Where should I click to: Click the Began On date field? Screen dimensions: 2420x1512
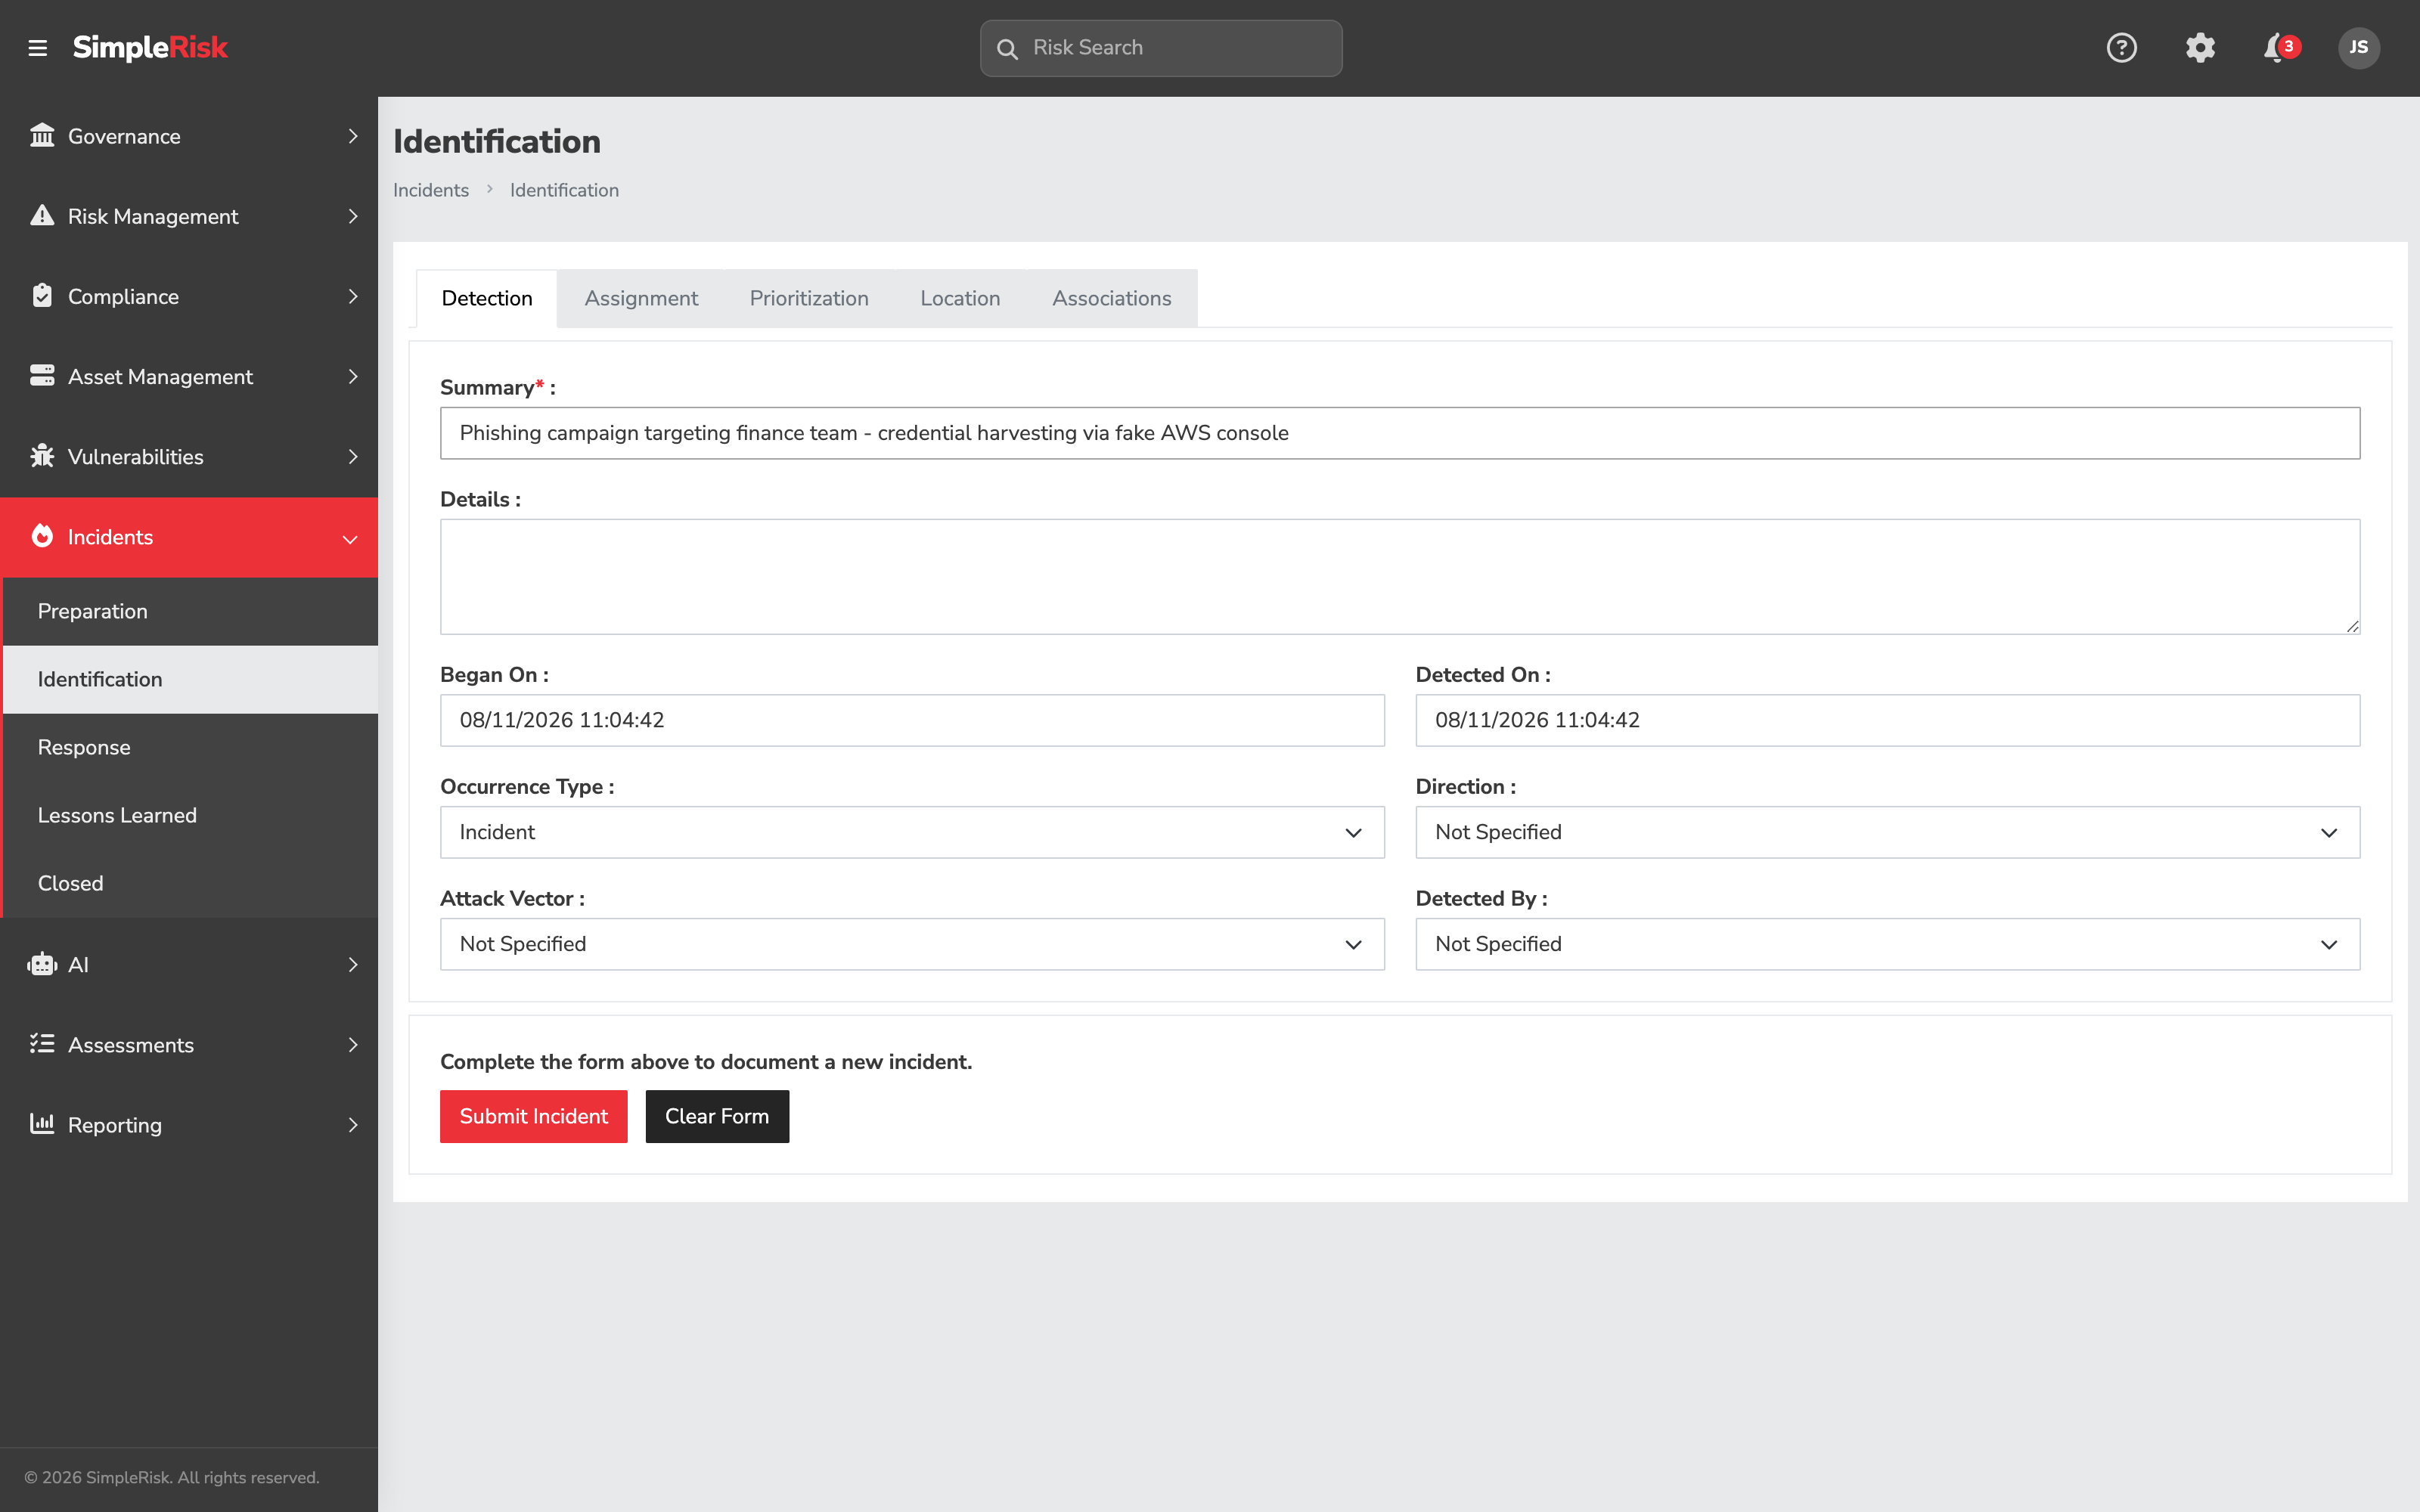(x=912, y=720)
